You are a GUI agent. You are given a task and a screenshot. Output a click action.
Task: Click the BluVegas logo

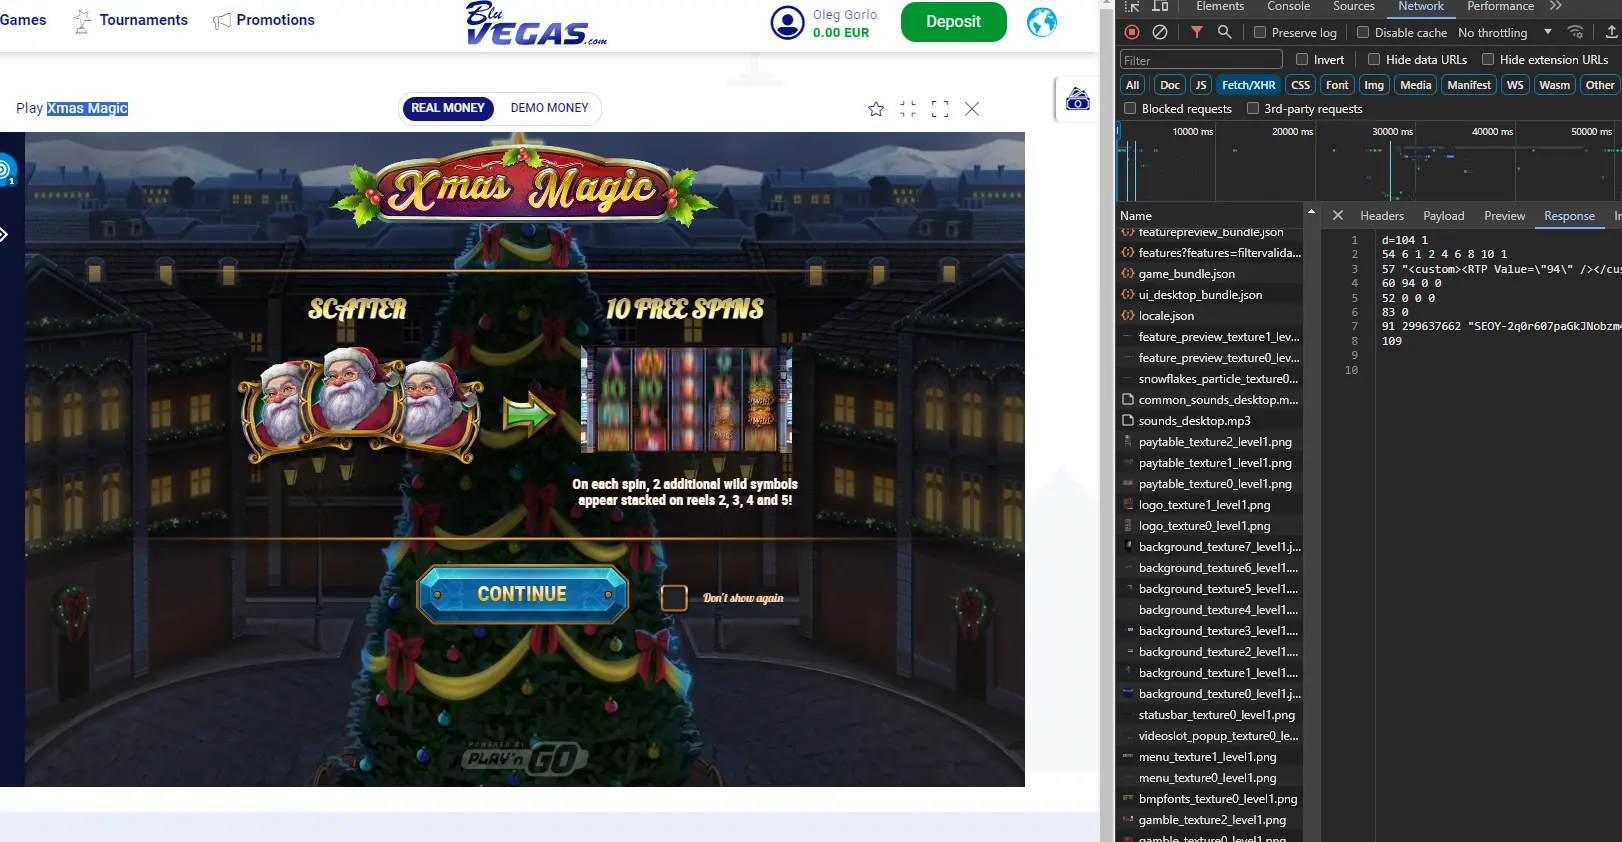(x=536, y=23)
